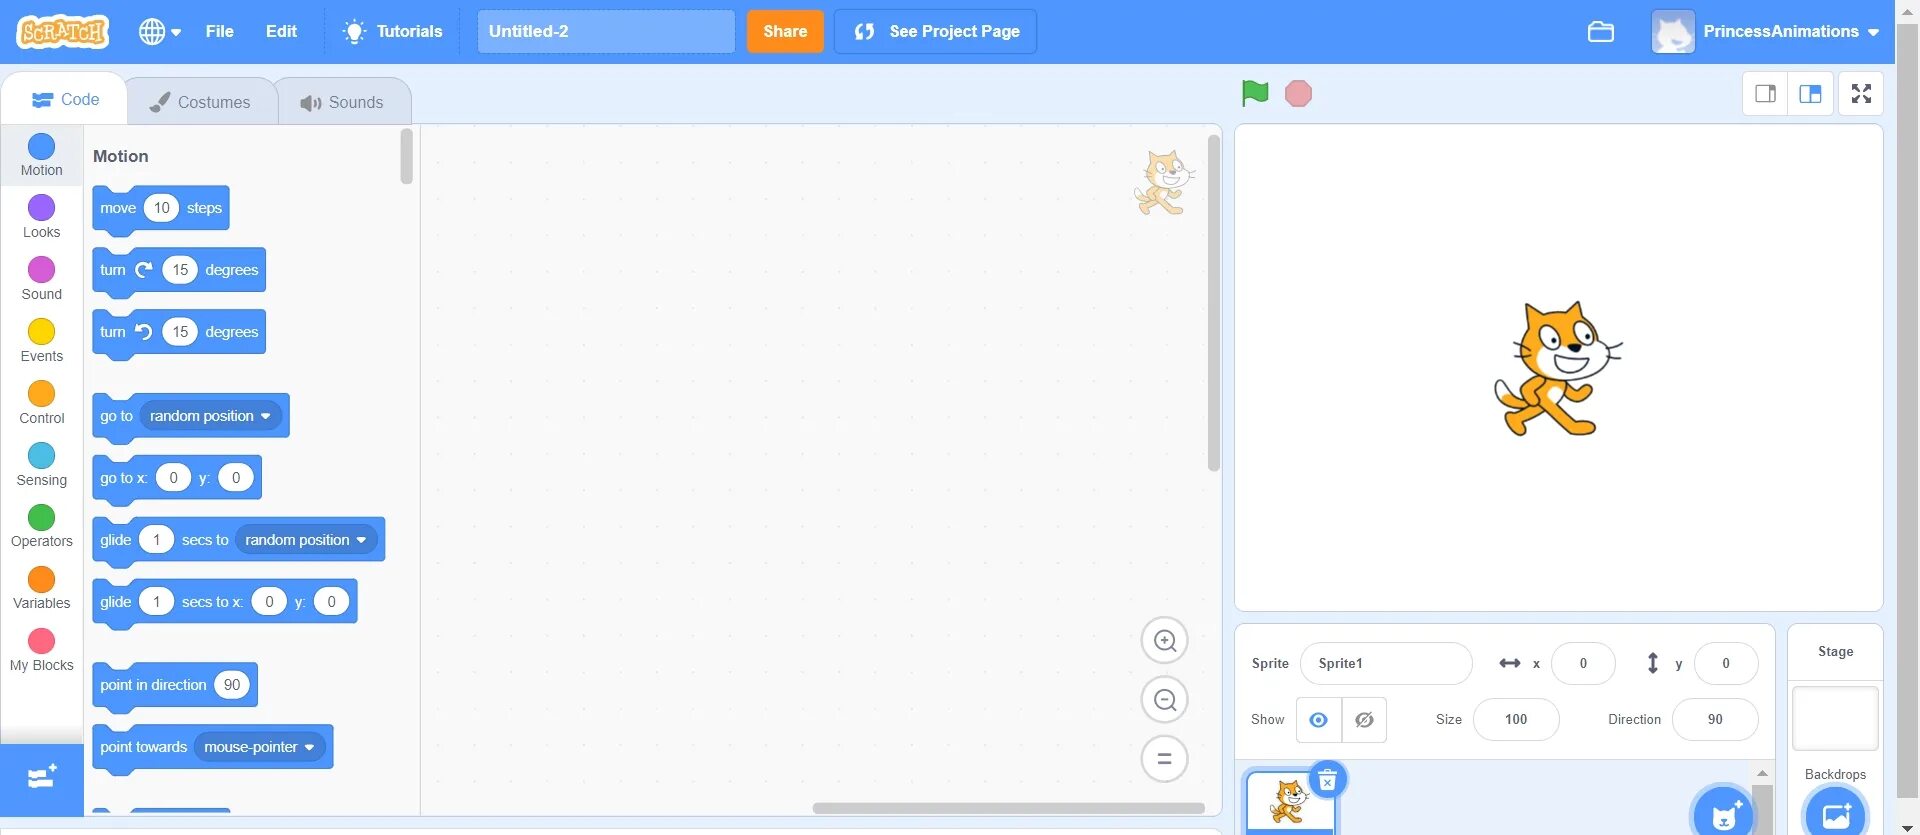Click the glide secs to x y block
The image size is (1920, 835).
click(x=224, y=603)
